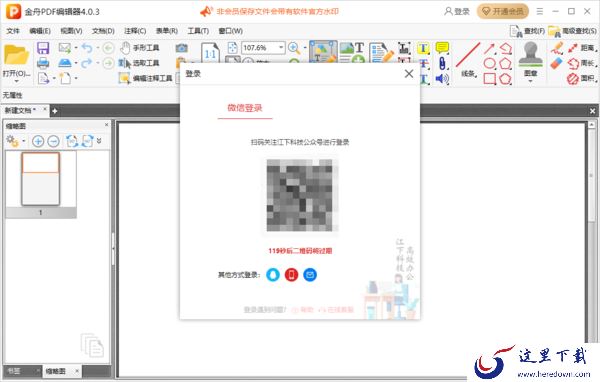
Task: Draw a rectangle with the red square tool
Action: (489, 79)
